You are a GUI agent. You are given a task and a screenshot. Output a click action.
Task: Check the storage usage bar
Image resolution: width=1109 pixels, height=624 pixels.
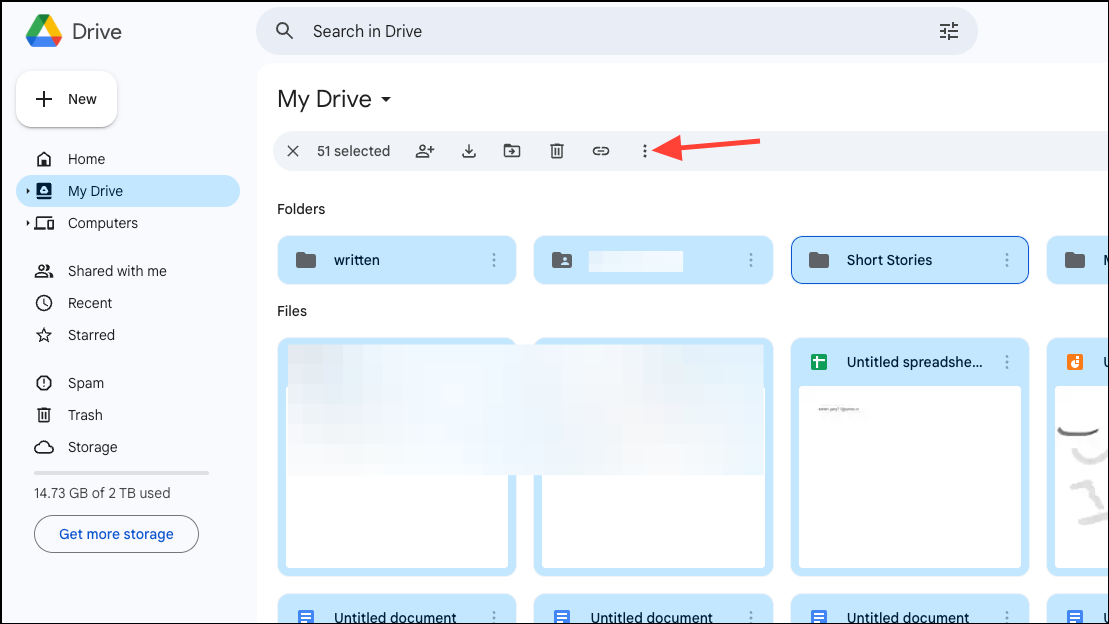(120, 472)
